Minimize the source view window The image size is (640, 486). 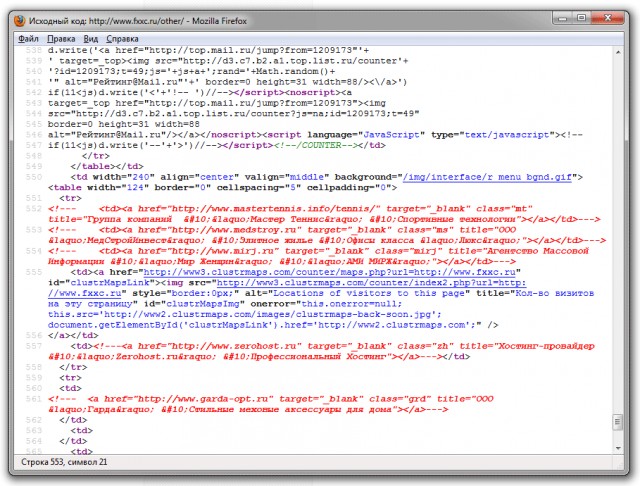point(562,18)
